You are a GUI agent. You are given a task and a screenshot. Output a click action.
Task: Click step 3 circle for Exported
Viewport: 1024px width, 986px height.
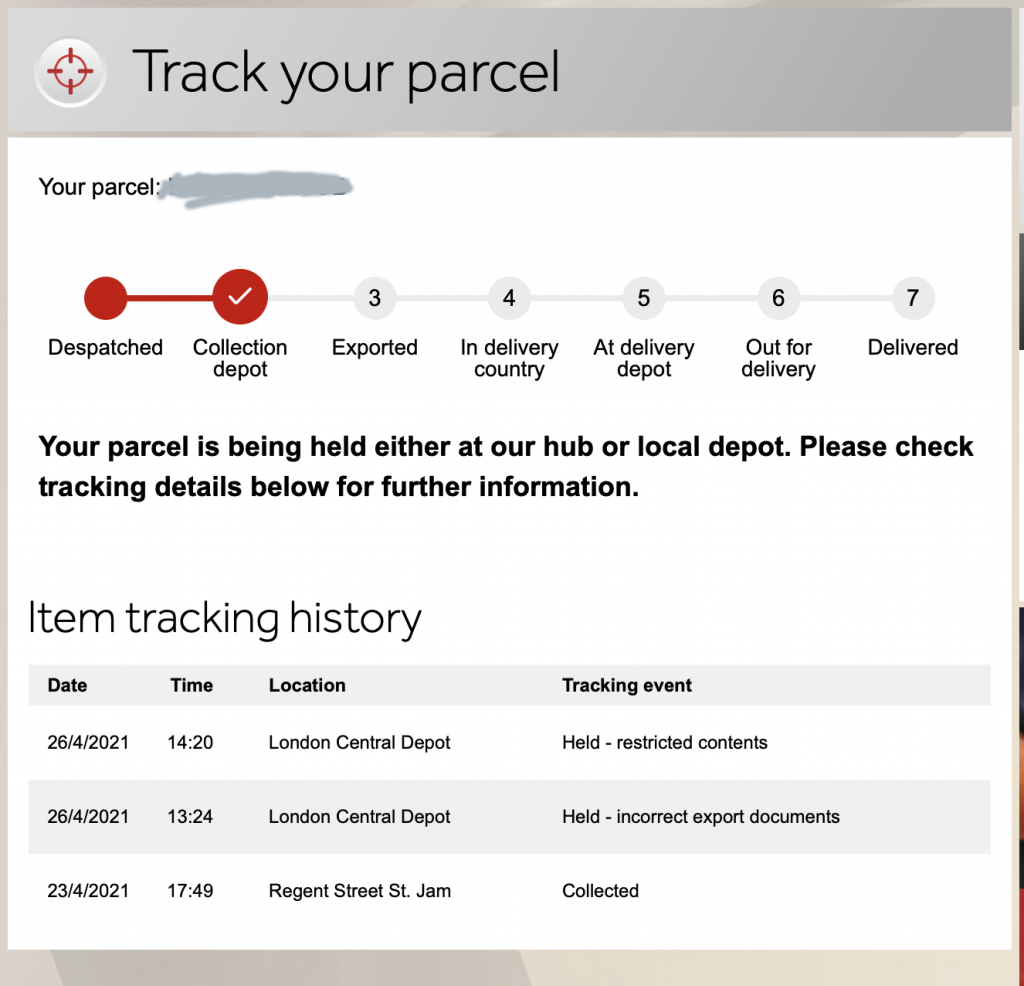point(374,297)
